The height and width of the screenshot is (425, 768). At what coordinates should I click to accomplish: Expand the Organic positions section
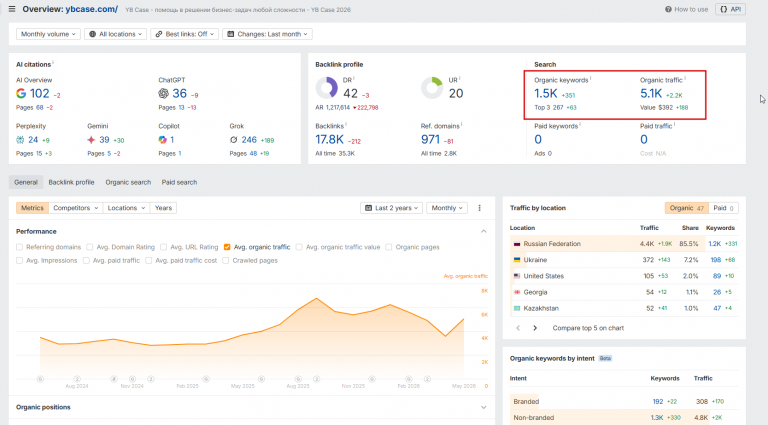click(483, 407)
